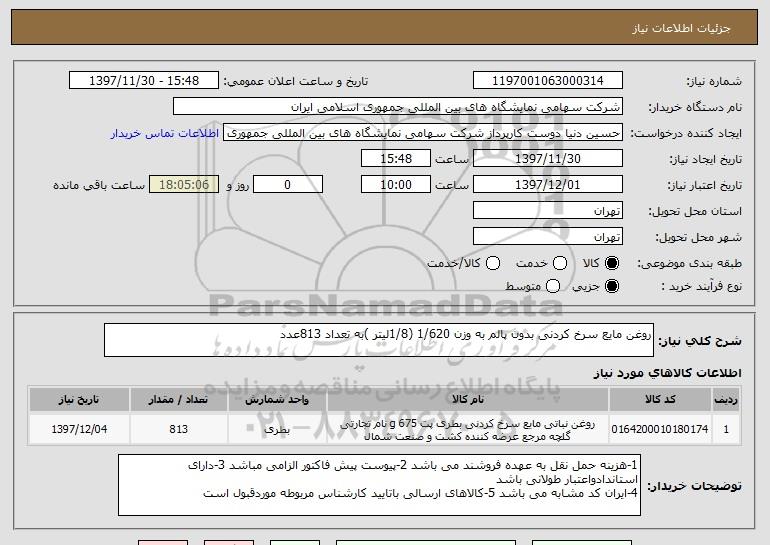Screen dimensions: 770x545
Task: Click the اطلاعات کالاهای مورد نیاز heading
Action: (x=667, y=373)
